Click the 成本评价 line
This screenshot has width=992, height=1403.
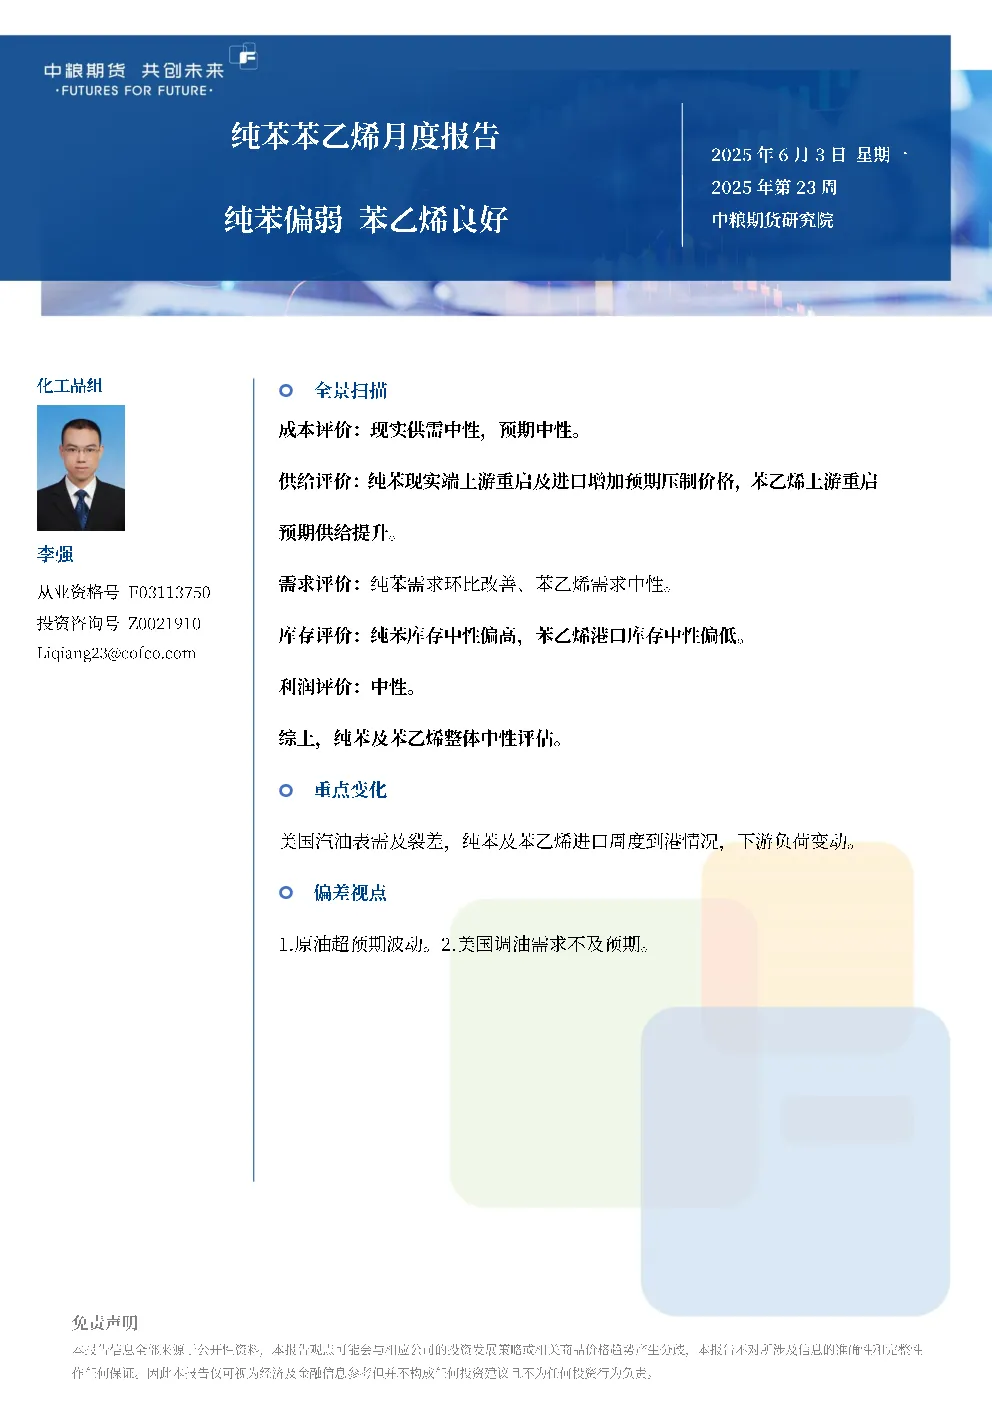430,430
